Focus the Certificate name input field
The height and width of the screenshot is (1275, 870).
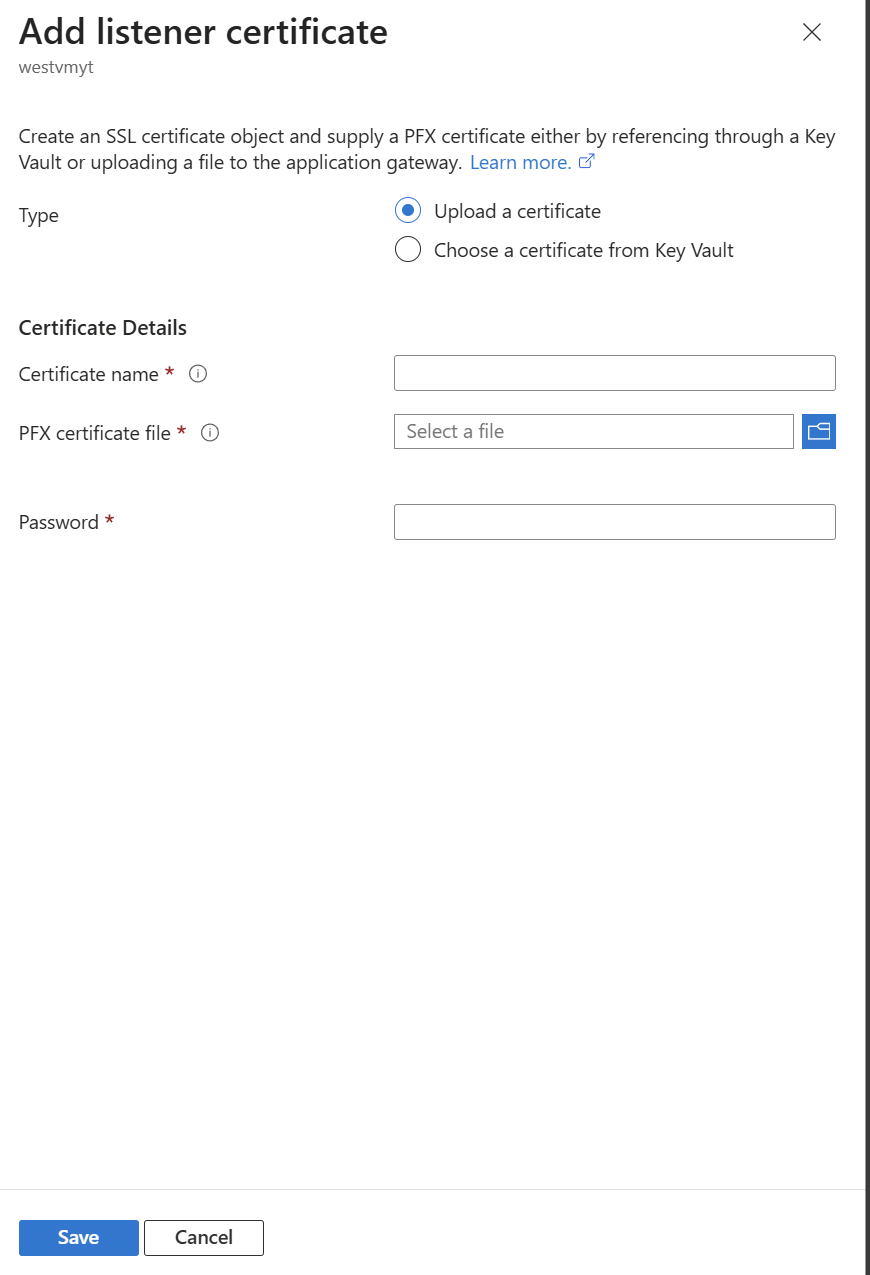614,372
